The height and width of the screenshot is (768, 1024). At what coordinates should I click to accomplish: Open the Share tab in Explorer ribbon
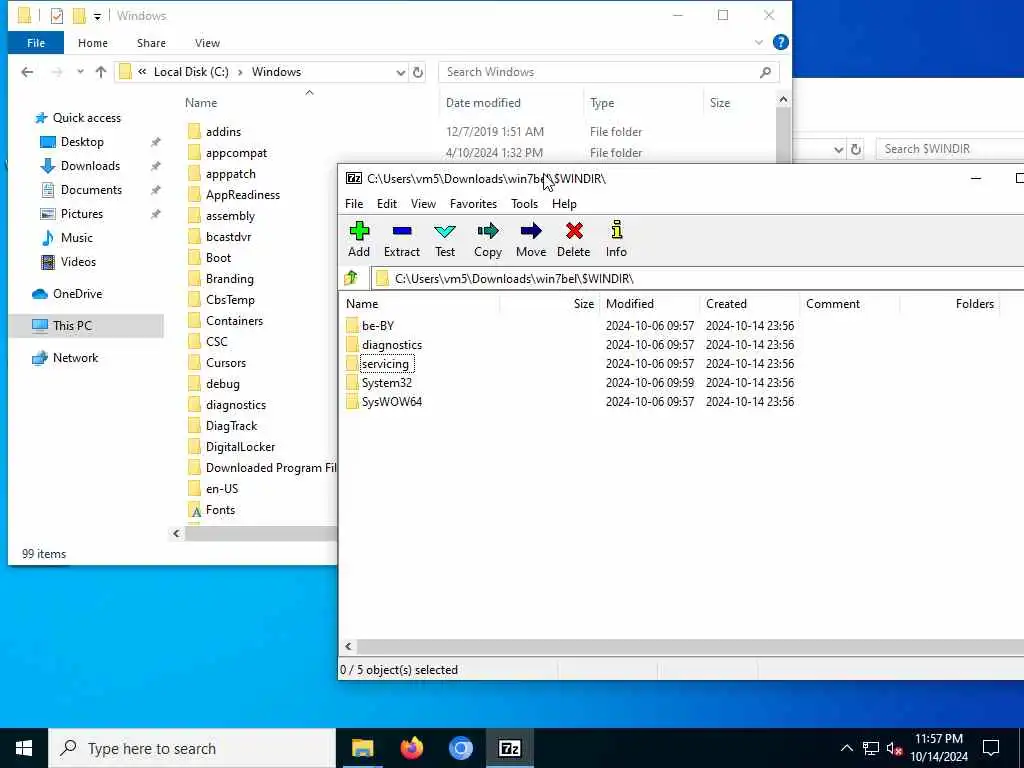click(x=151, y=43)
